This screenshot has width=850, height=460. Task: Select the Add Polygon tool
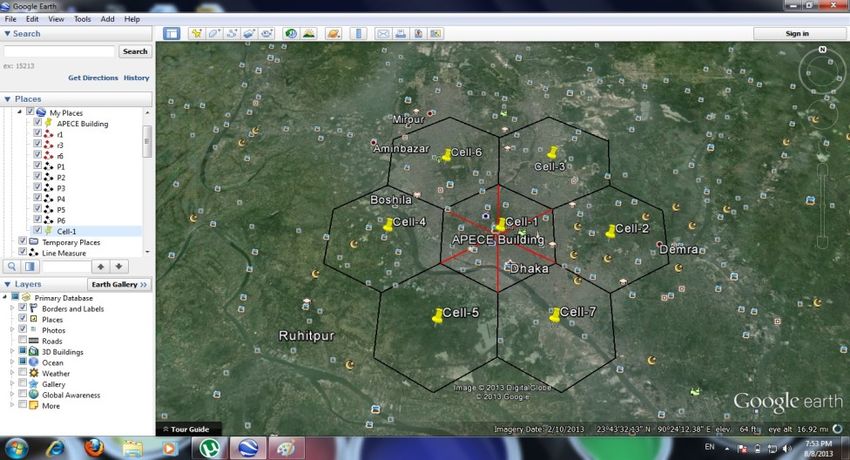click(x=214, y=34)
